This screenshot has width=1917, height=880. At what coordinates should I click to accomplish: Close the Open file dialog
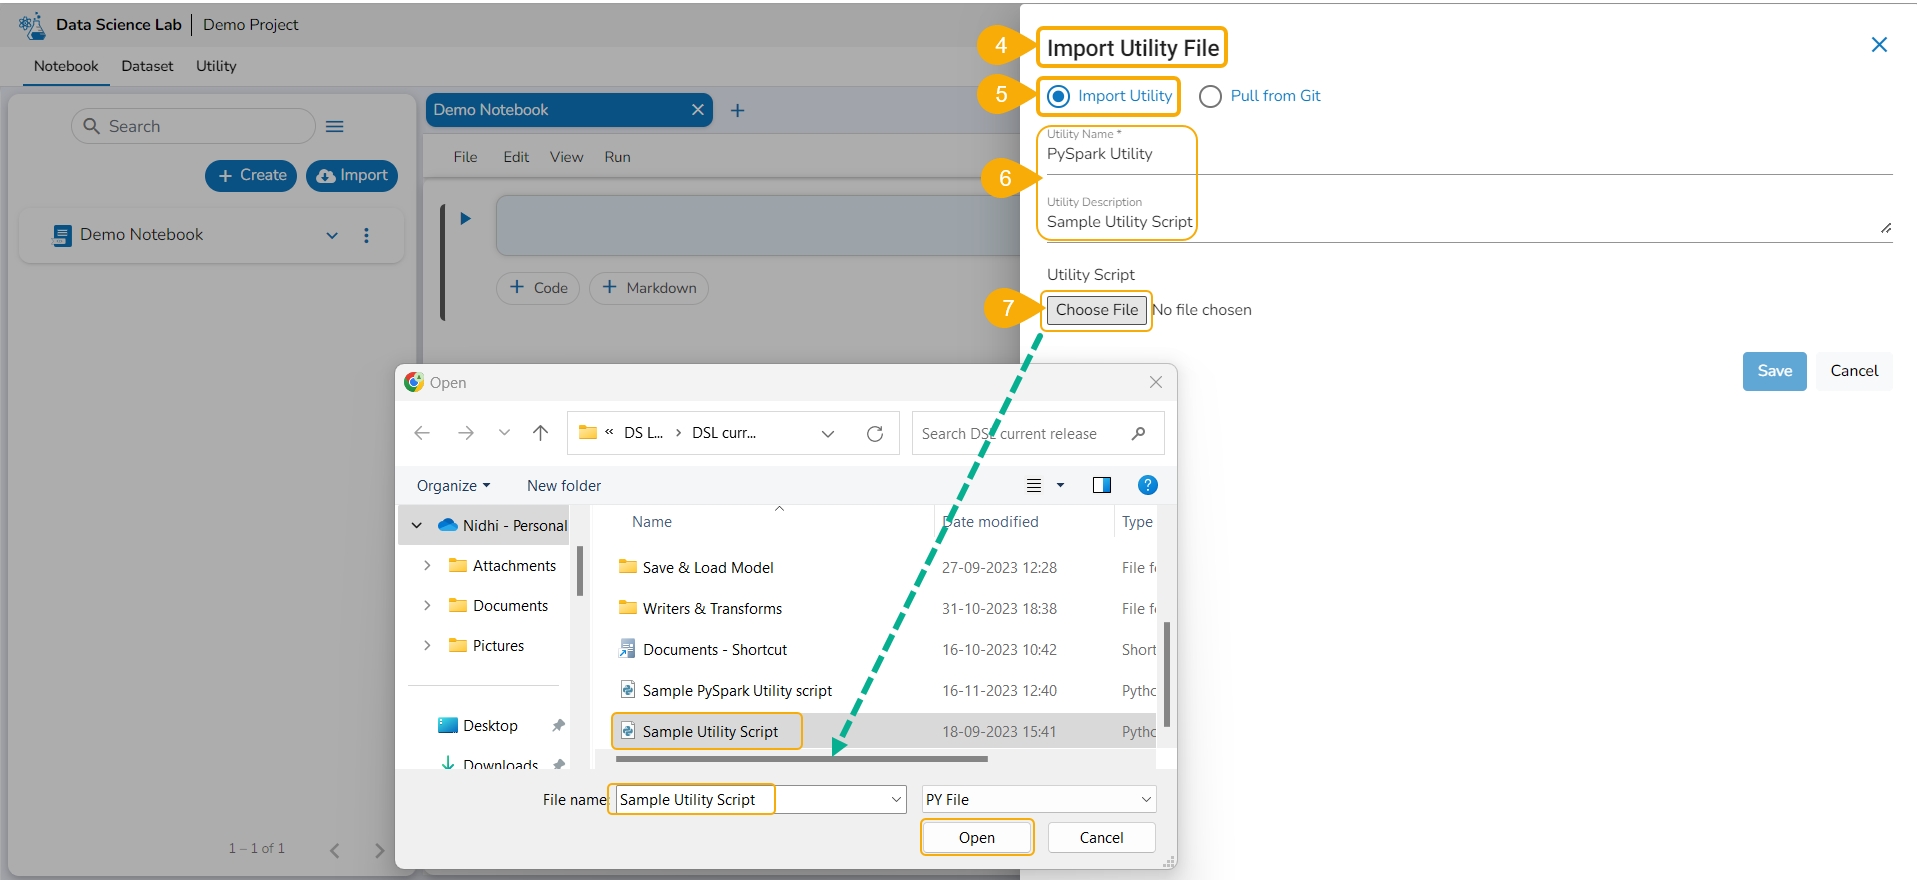[1156, 382]
